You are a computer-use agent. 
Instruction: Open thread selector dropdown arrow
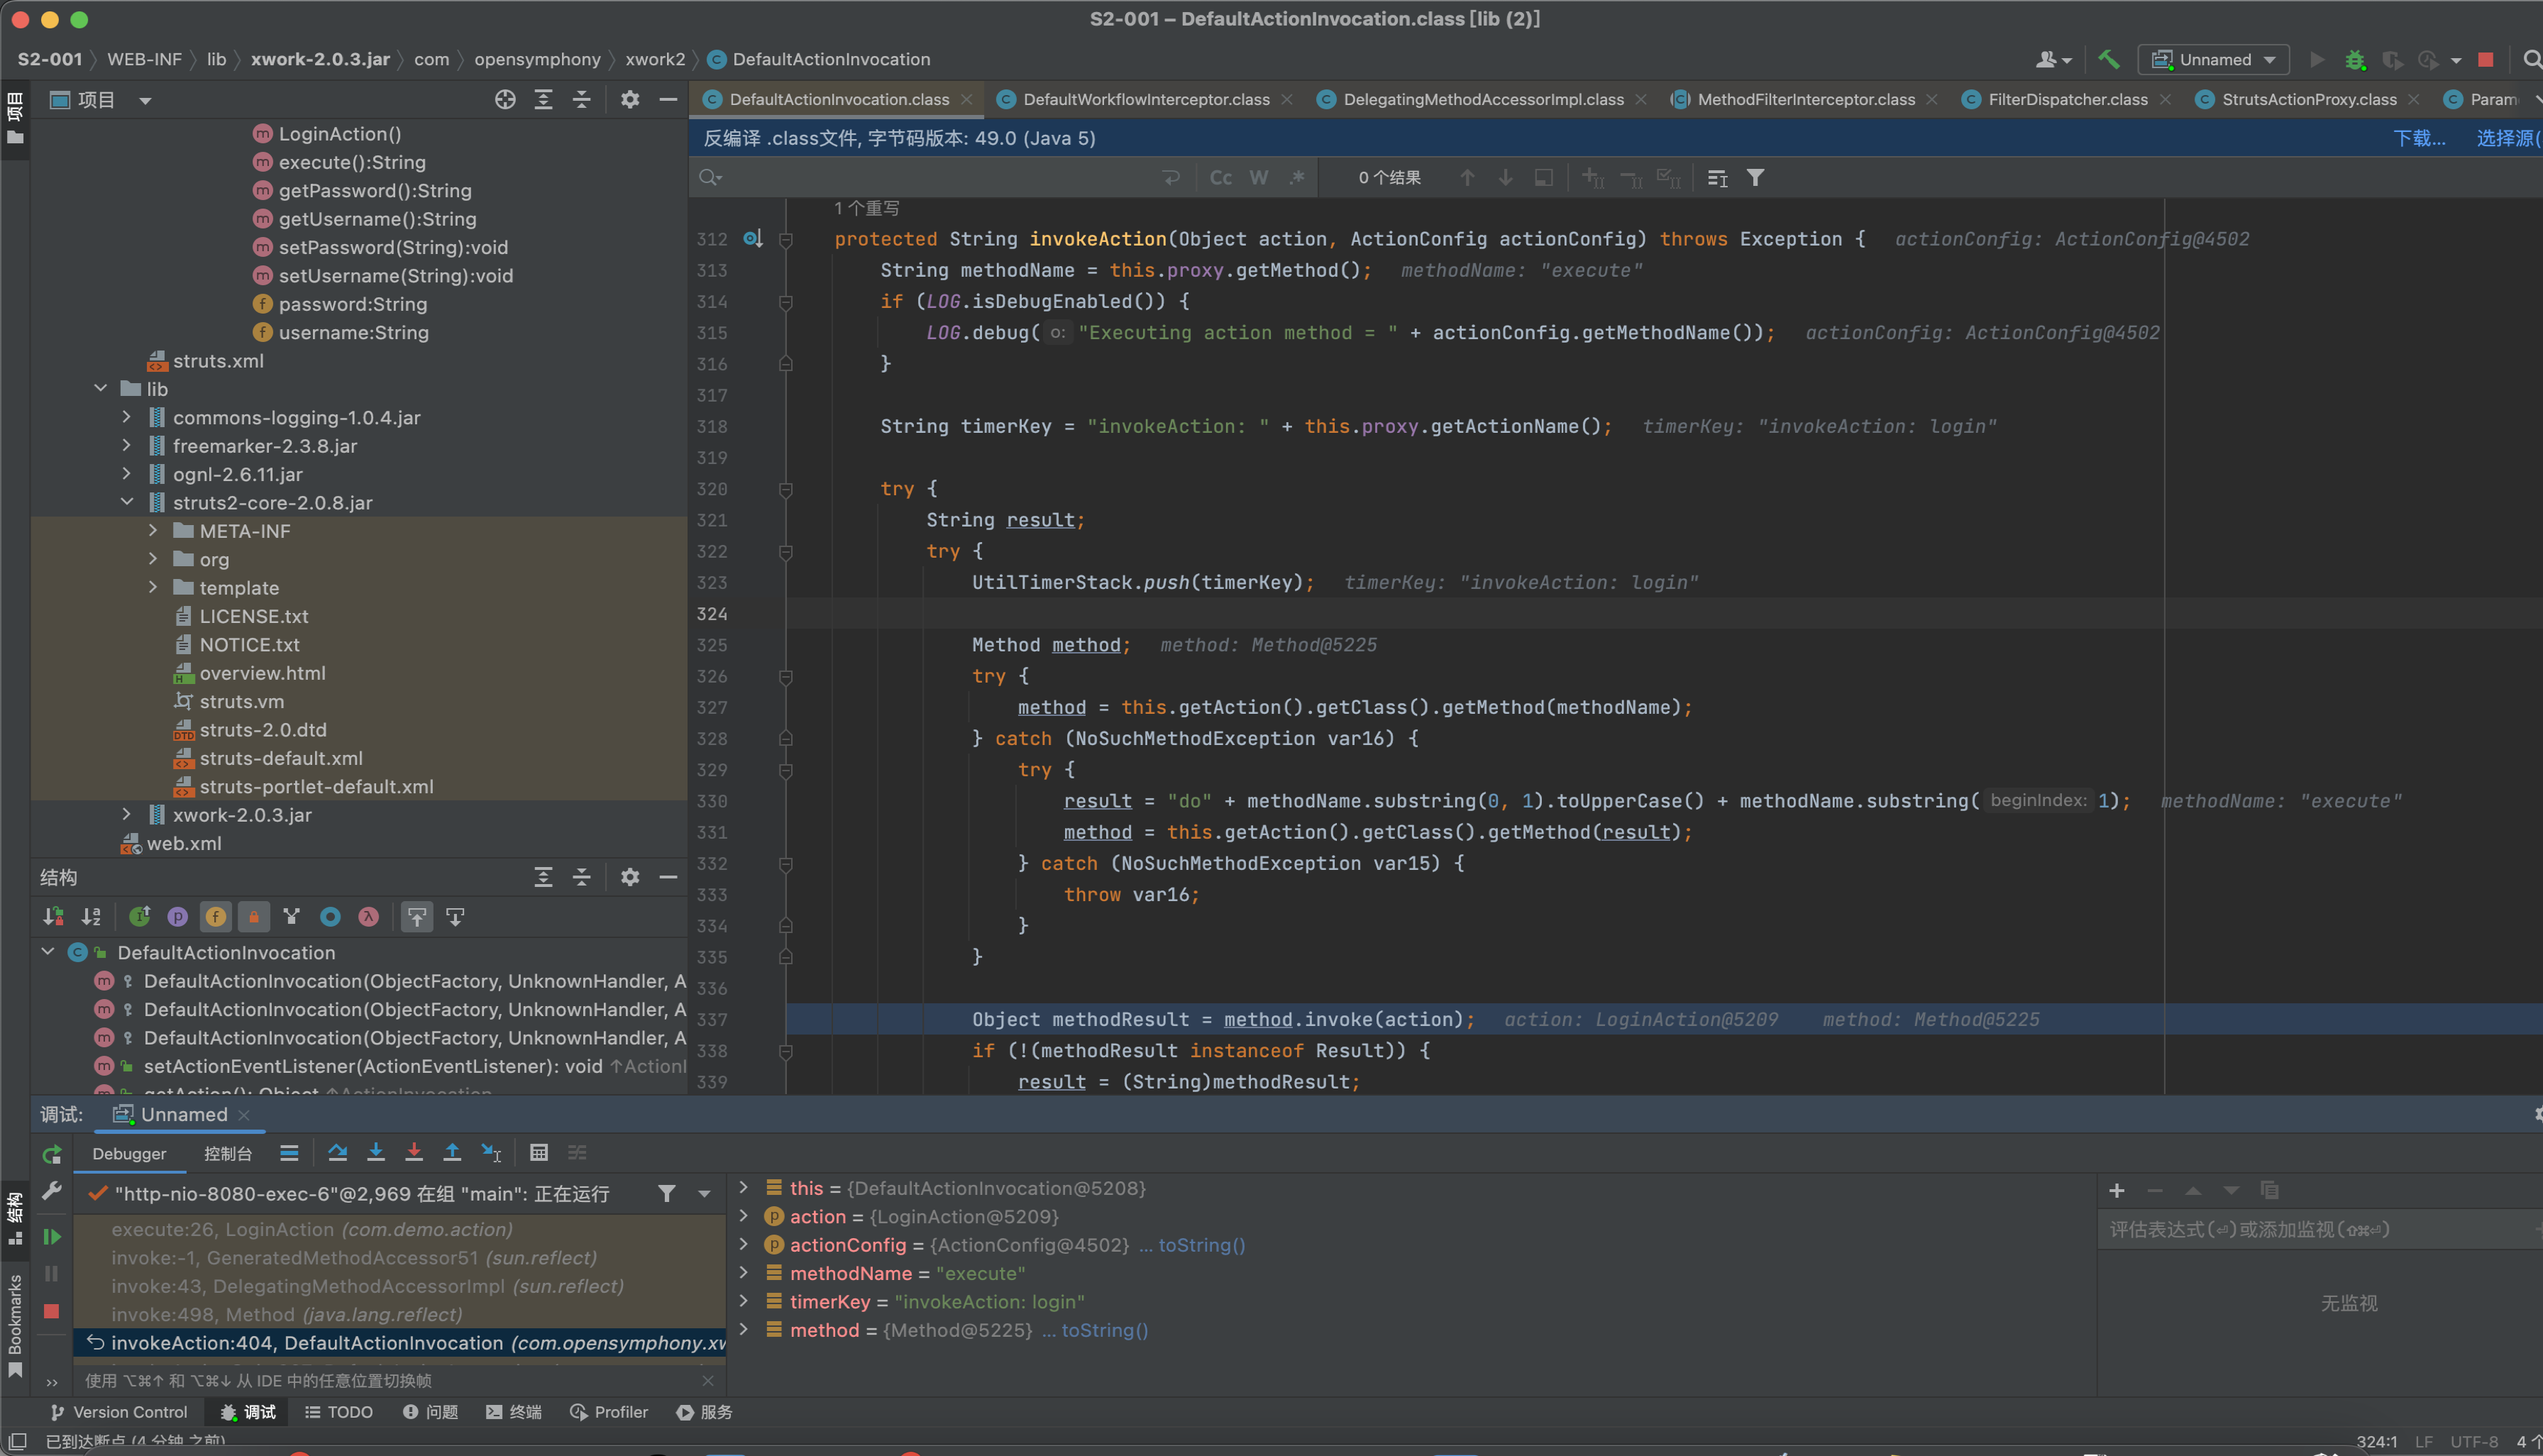click(704, 1193)
